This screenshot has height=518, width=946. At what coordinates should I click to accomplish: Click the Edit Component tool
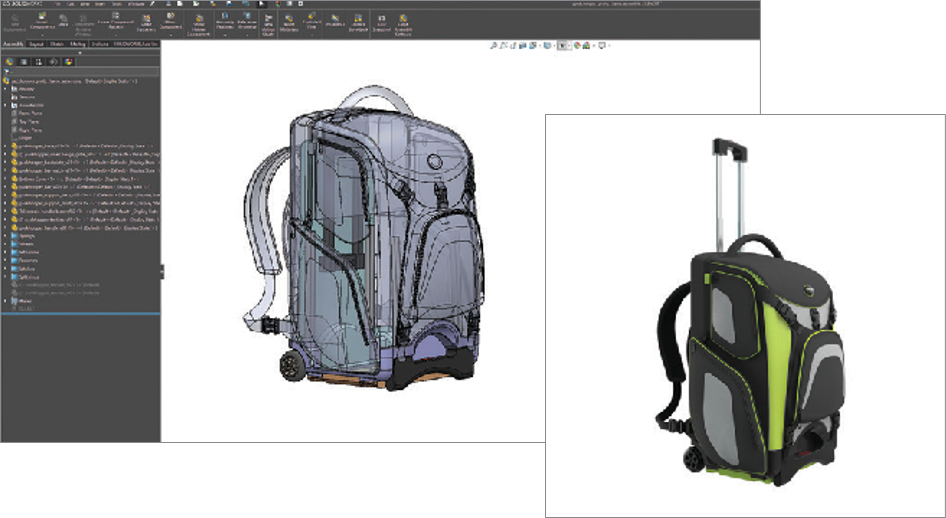tap(14, 22)
